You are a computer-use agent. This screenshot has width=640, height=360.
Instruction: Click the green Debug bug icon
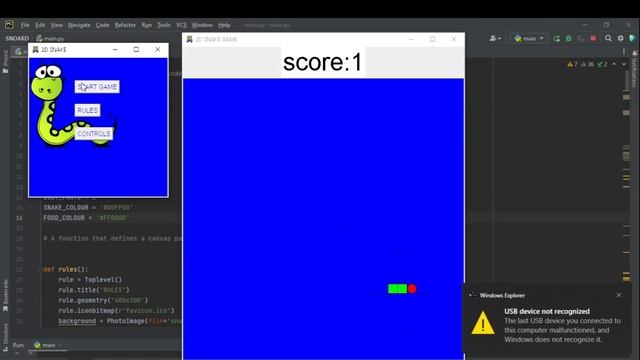[569, 38]
